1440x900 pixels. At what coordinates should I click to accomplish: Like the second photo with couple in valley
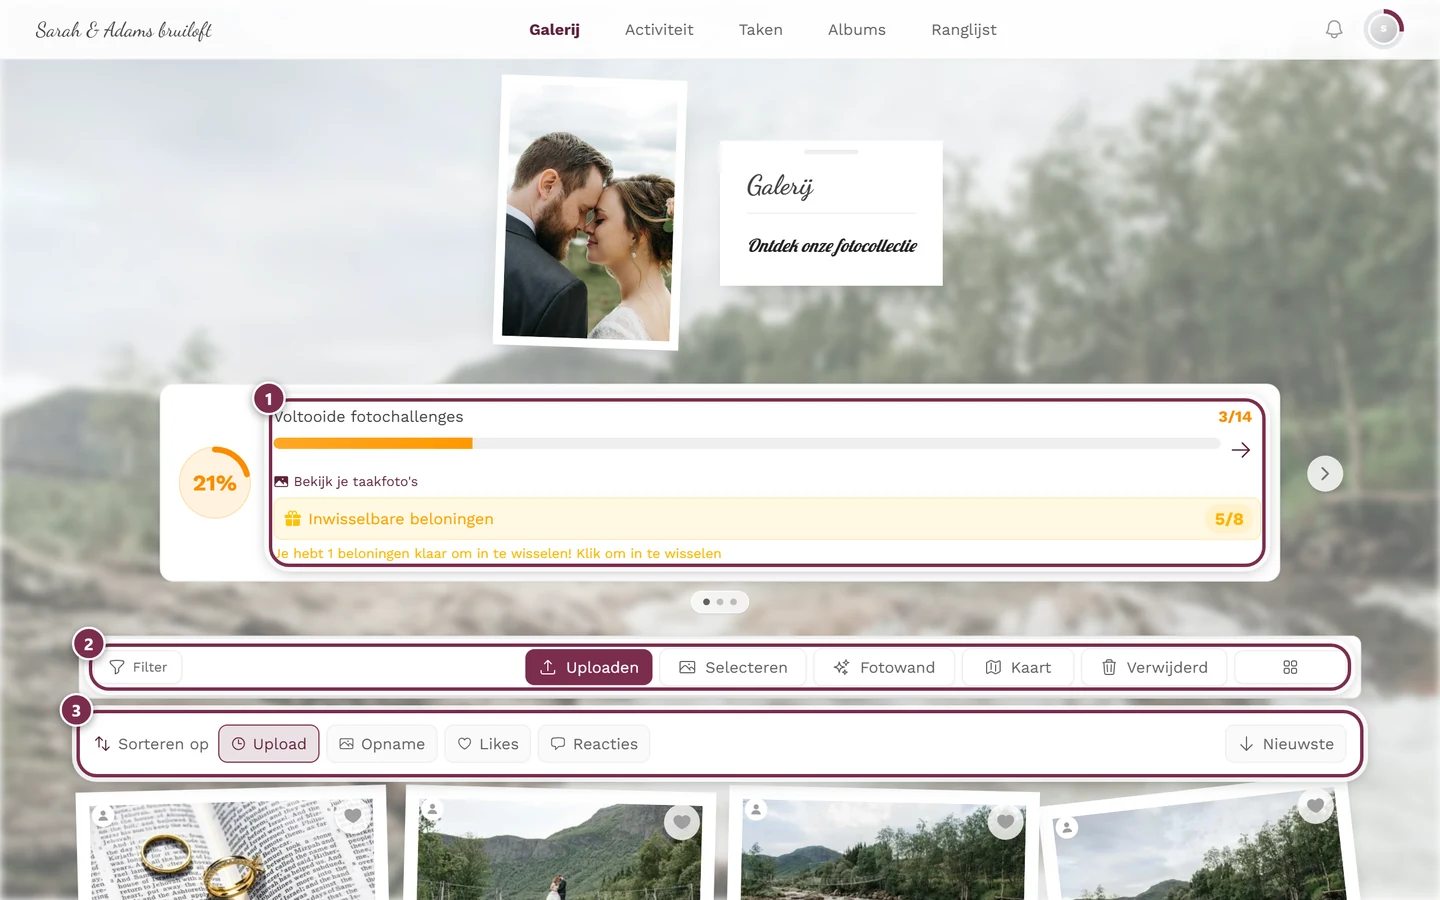click(682, 822)
